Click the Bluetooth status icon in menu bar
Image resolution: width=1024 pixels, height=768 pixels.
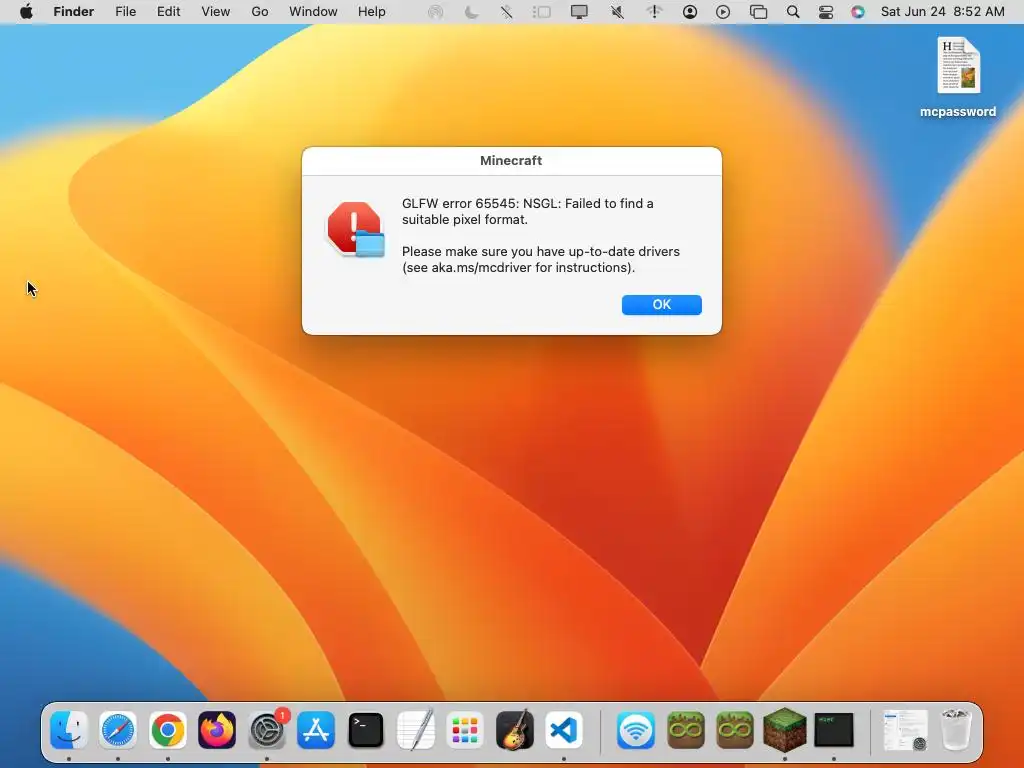pos(506,12)
